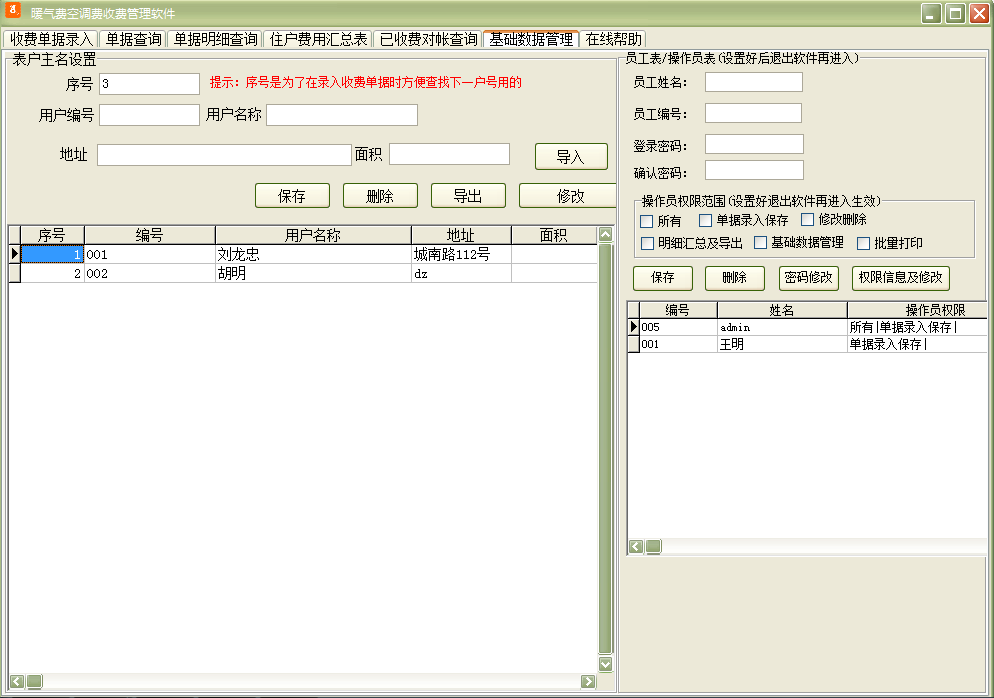994x698 pixels.
Task: Focus the 登录密码 input field
Action: click(x=754, y=144)
